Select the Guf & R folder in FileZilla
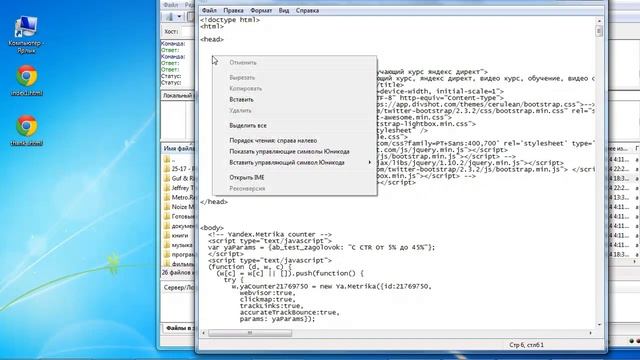The height and width of the screenshot is (360, 640). tap(180, 178)
